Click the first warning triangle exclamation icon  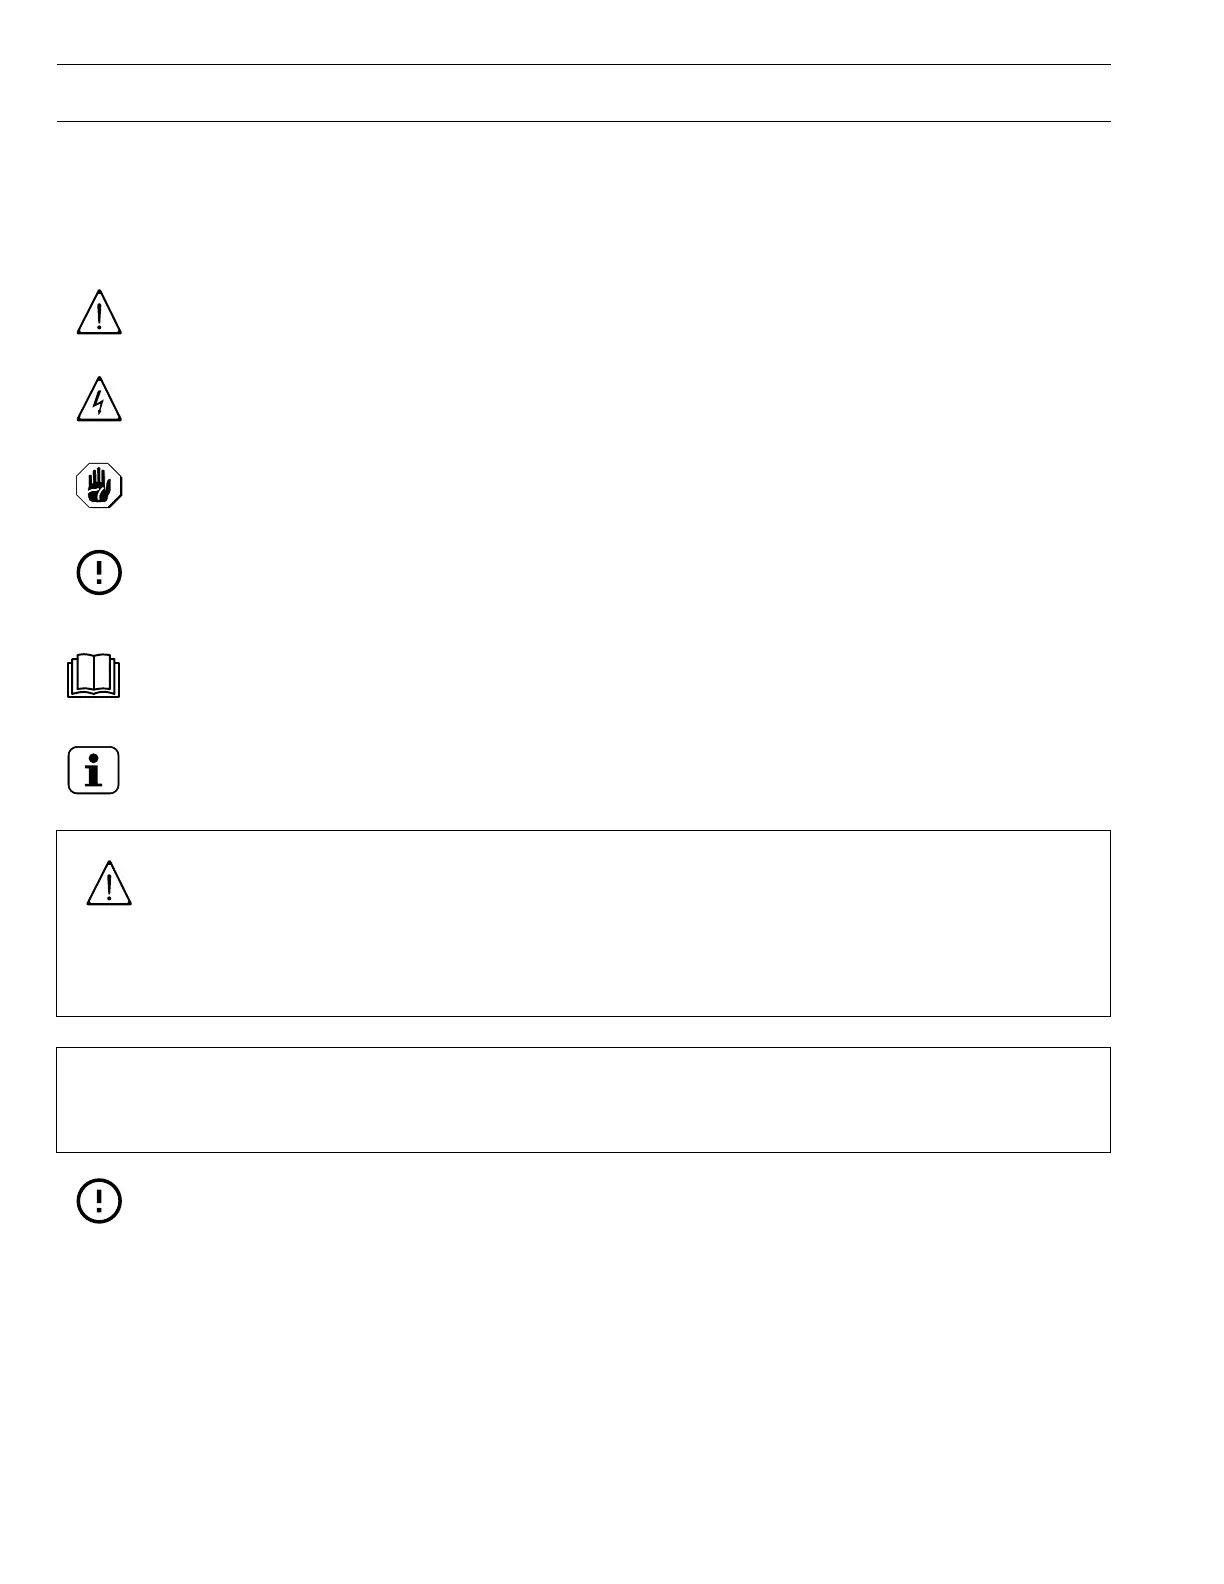pyautogui.click(x=99, y=311)
